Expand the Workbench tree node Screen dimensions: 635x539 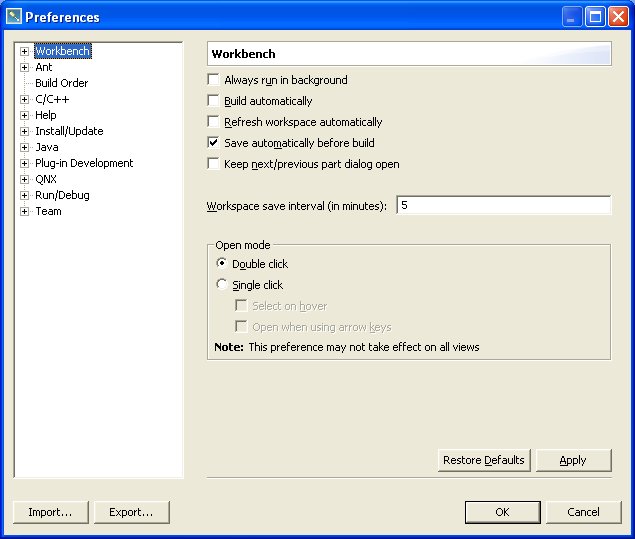click(24, 51)
